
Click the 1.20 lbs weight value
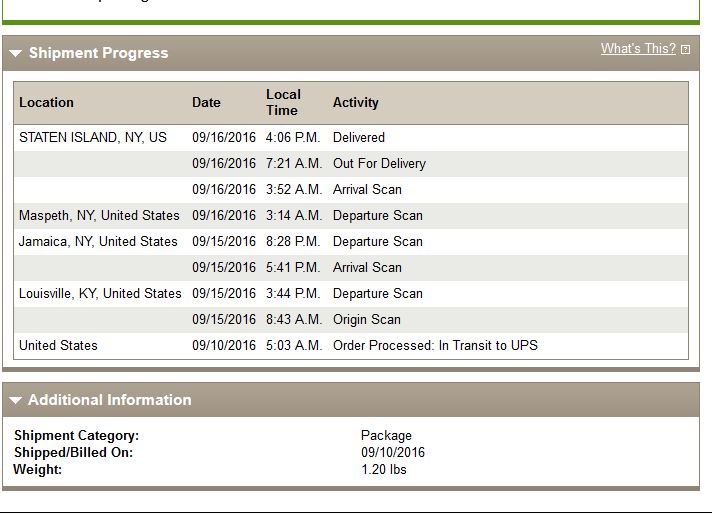pos(384,469)
